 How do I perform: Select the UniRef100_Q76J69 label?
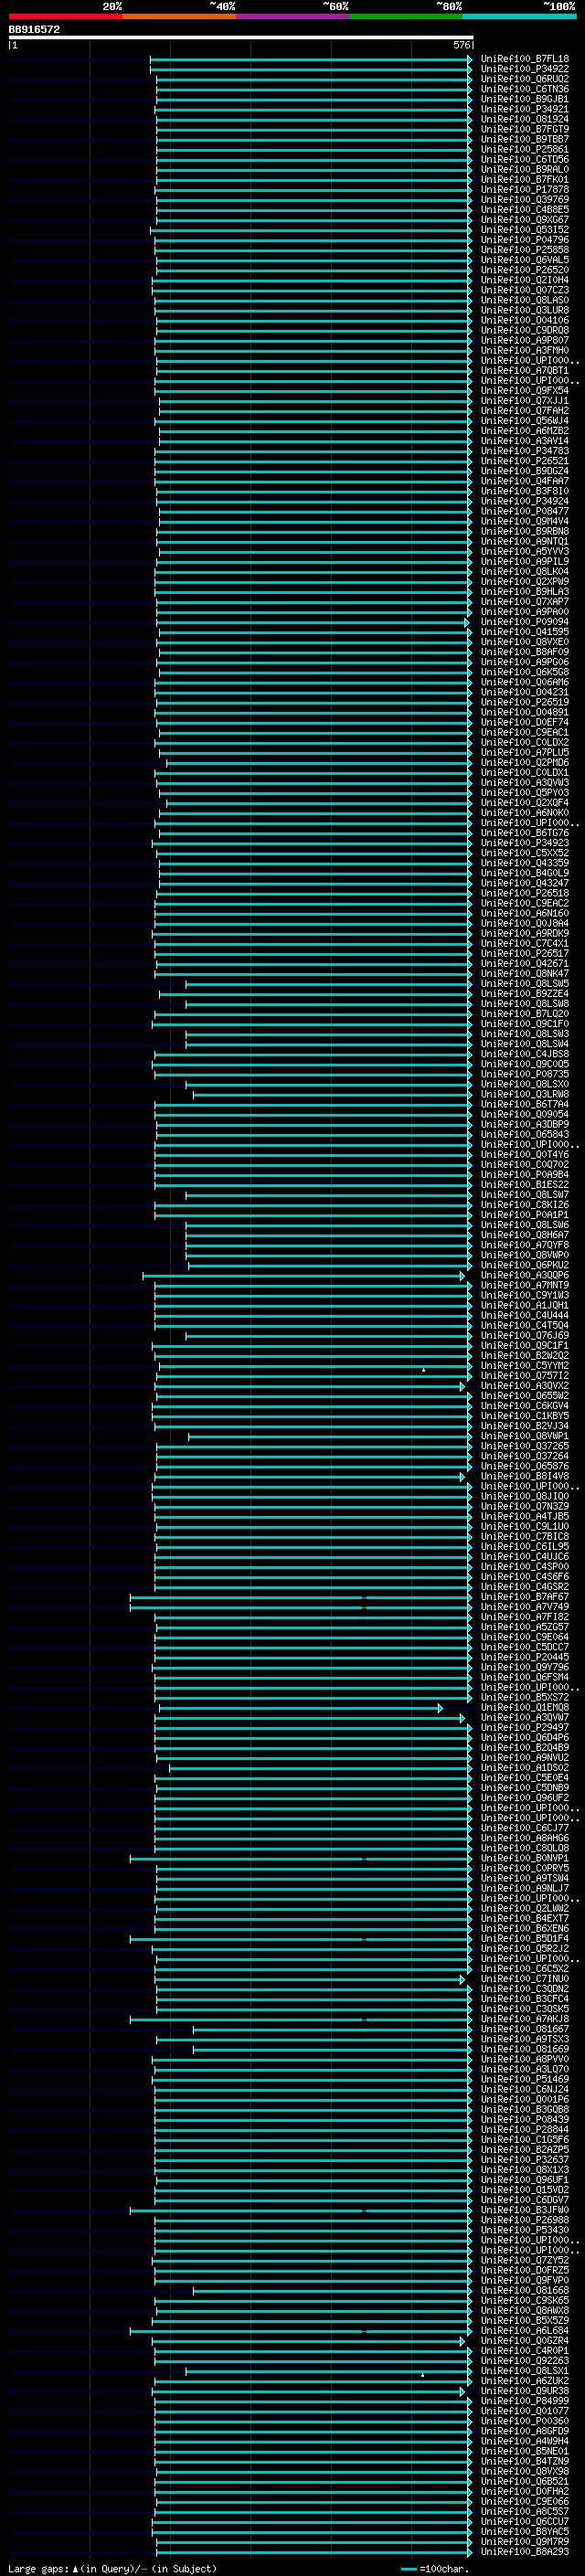(x=524, y=1335)
